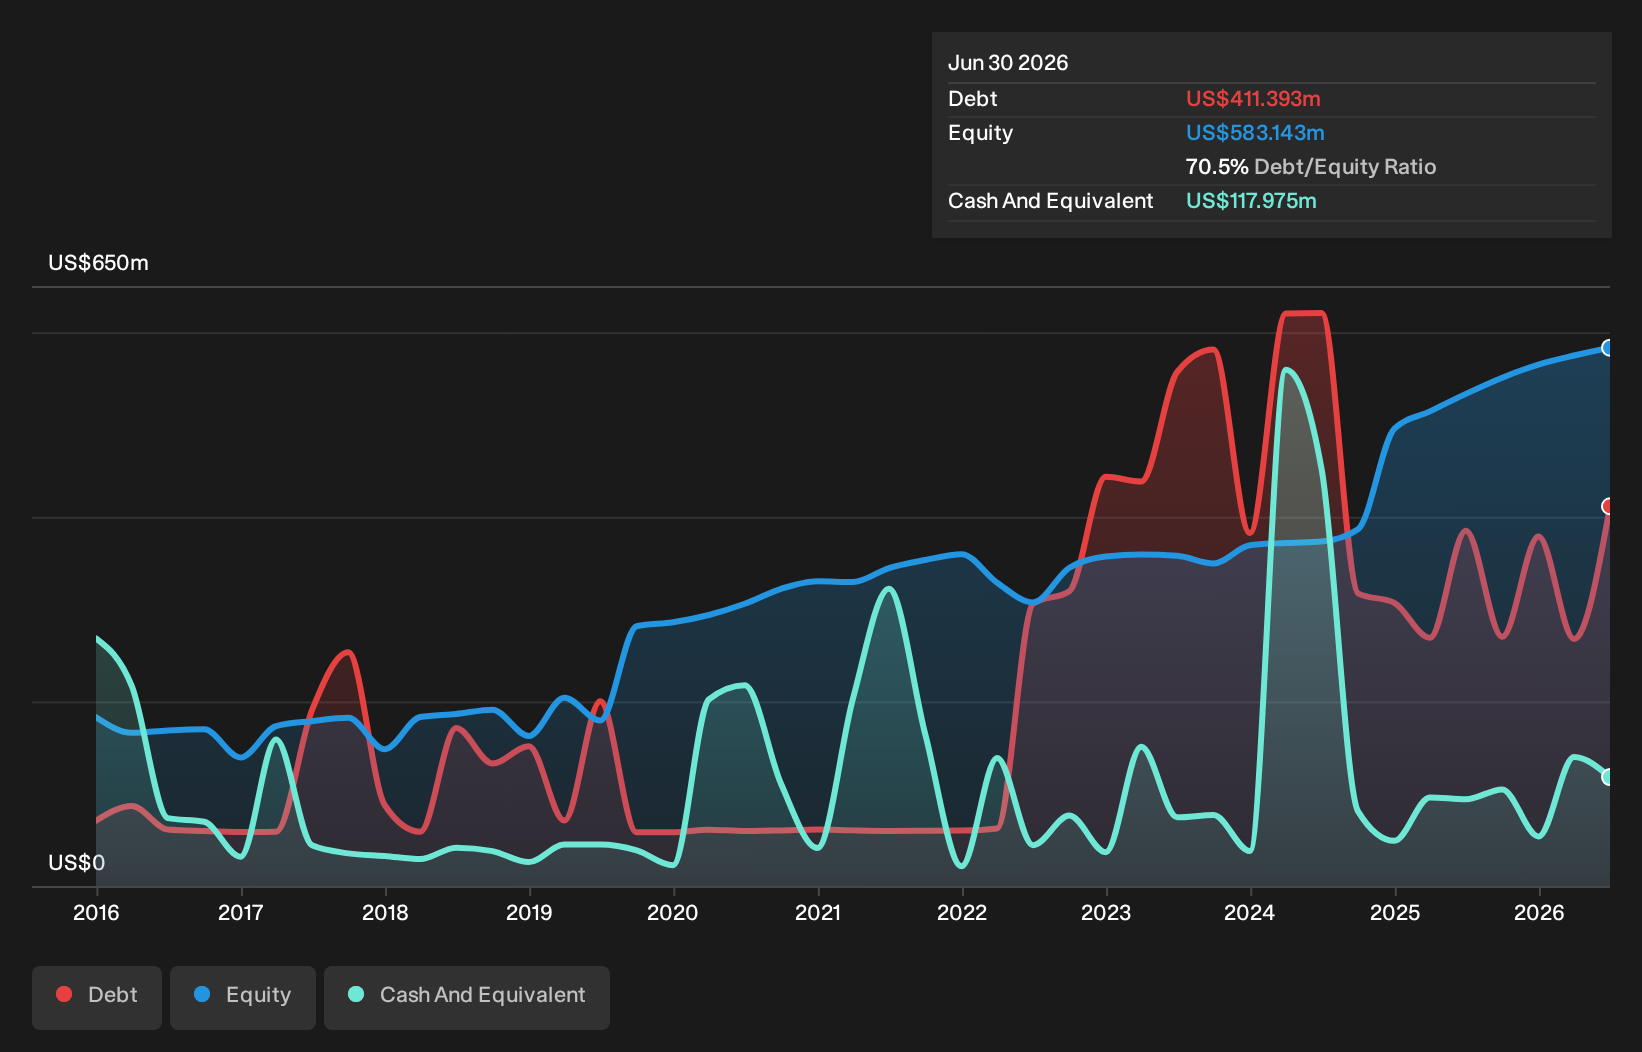This screenshot has width=1642, height=1052.
Task: Click the 70.5% Debt/Equity Ratio text
Action: pyautogui.click(x=1311, y=167)
